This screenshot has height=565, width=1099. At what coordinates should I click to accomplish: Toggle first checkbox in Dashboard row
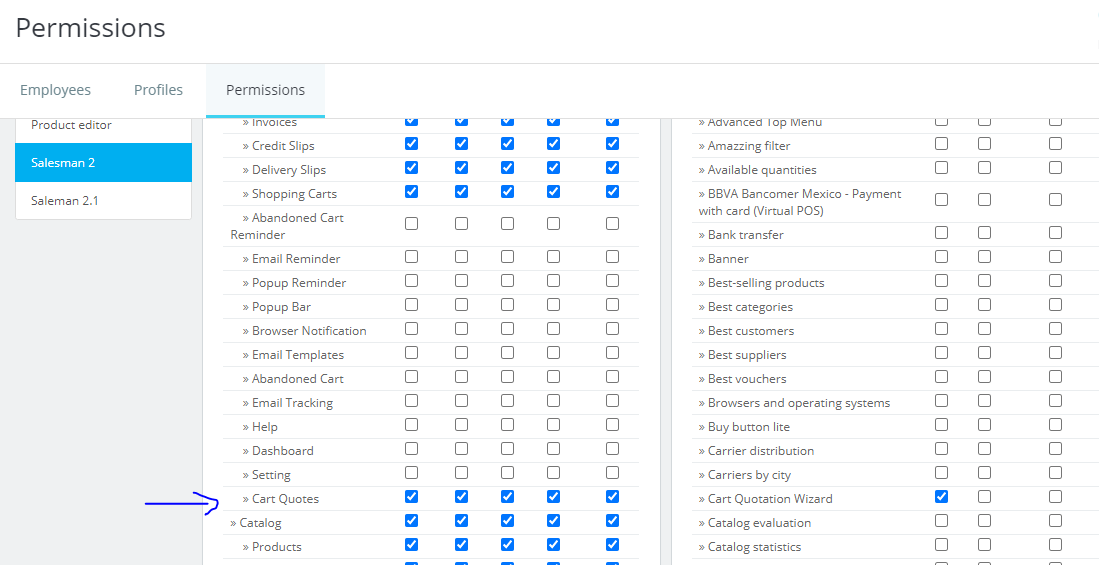[x=411, y=449]
